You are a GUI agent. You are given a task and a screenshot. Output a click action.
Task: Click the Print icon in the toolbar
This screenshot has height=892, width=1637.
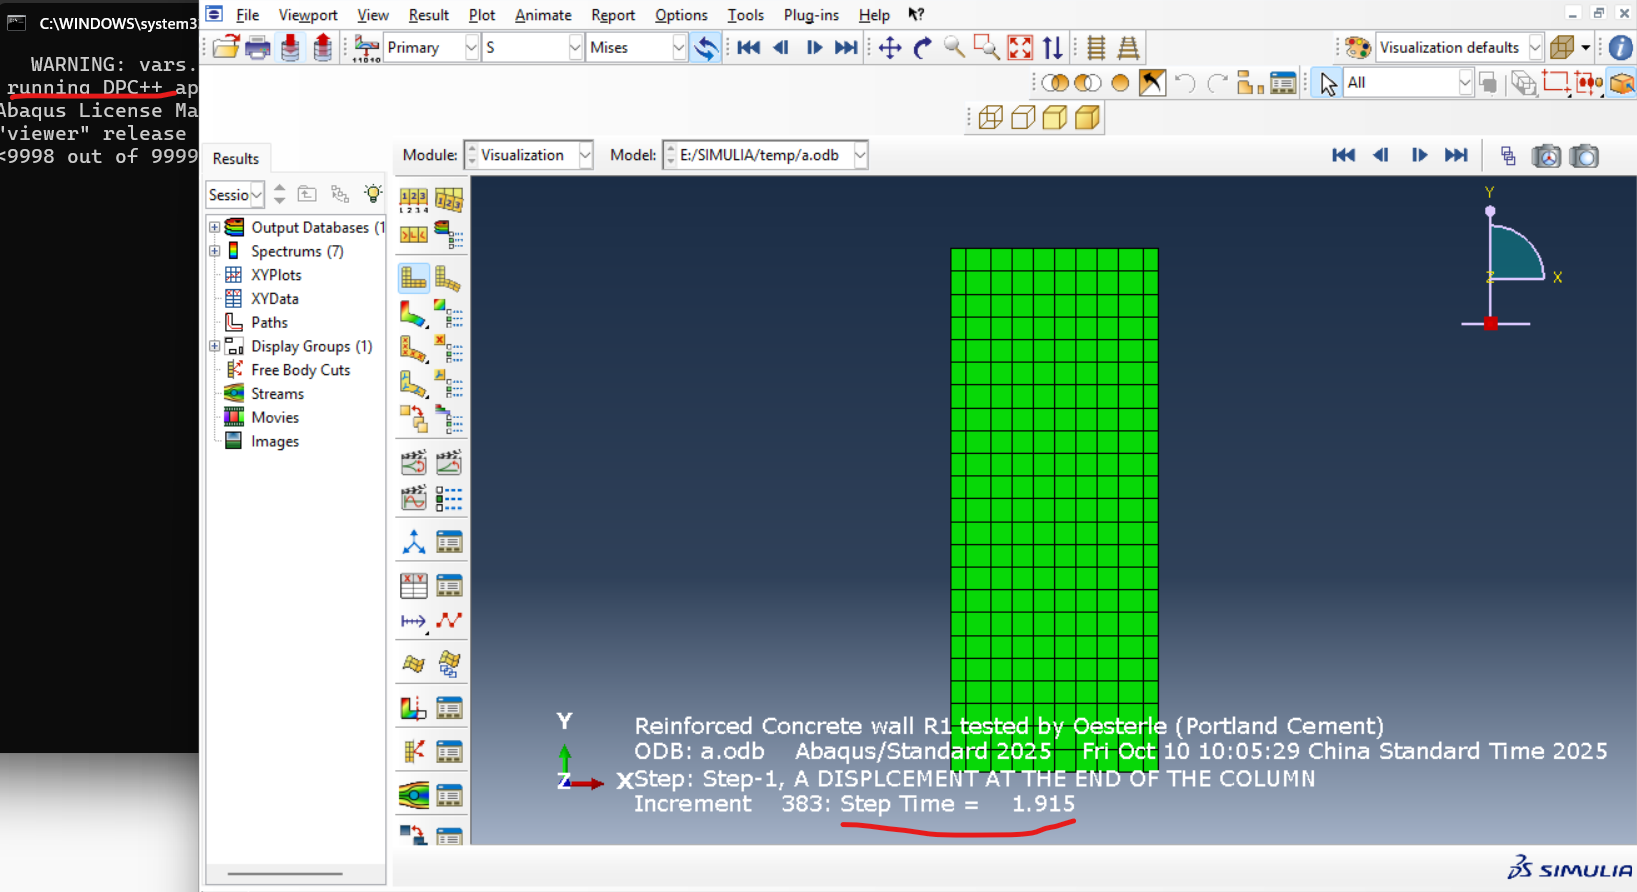pos(258,47)
